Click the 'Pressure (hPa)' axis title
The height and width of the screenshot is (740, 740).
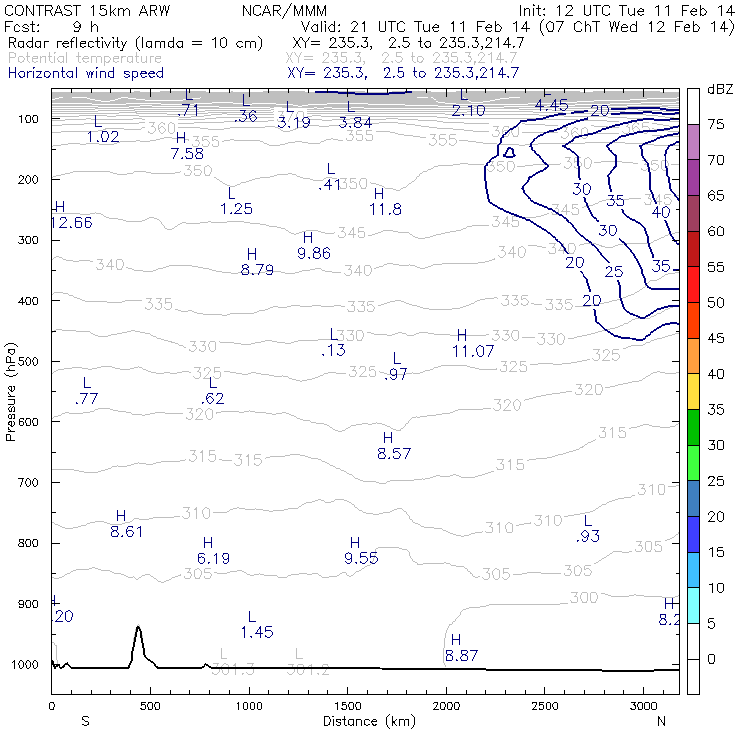point(10,392)
